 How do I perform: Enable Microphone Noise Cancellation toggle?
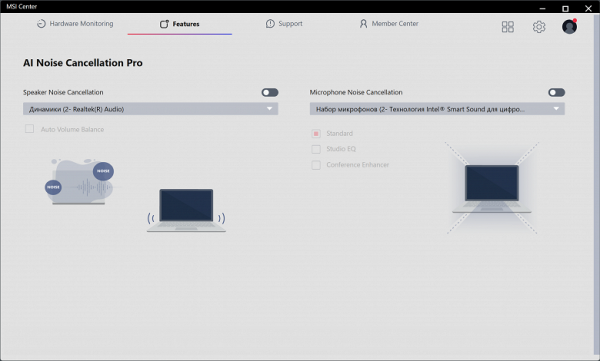pyautogui.click(x=556, y=92)
